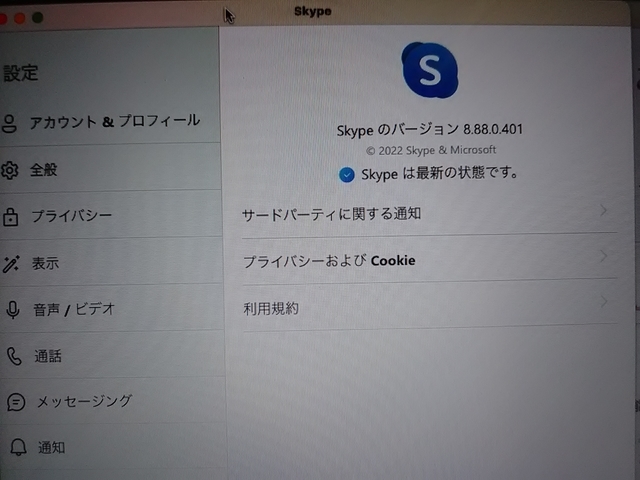Click the bell icon beside 通知

(x=18, y=447)
